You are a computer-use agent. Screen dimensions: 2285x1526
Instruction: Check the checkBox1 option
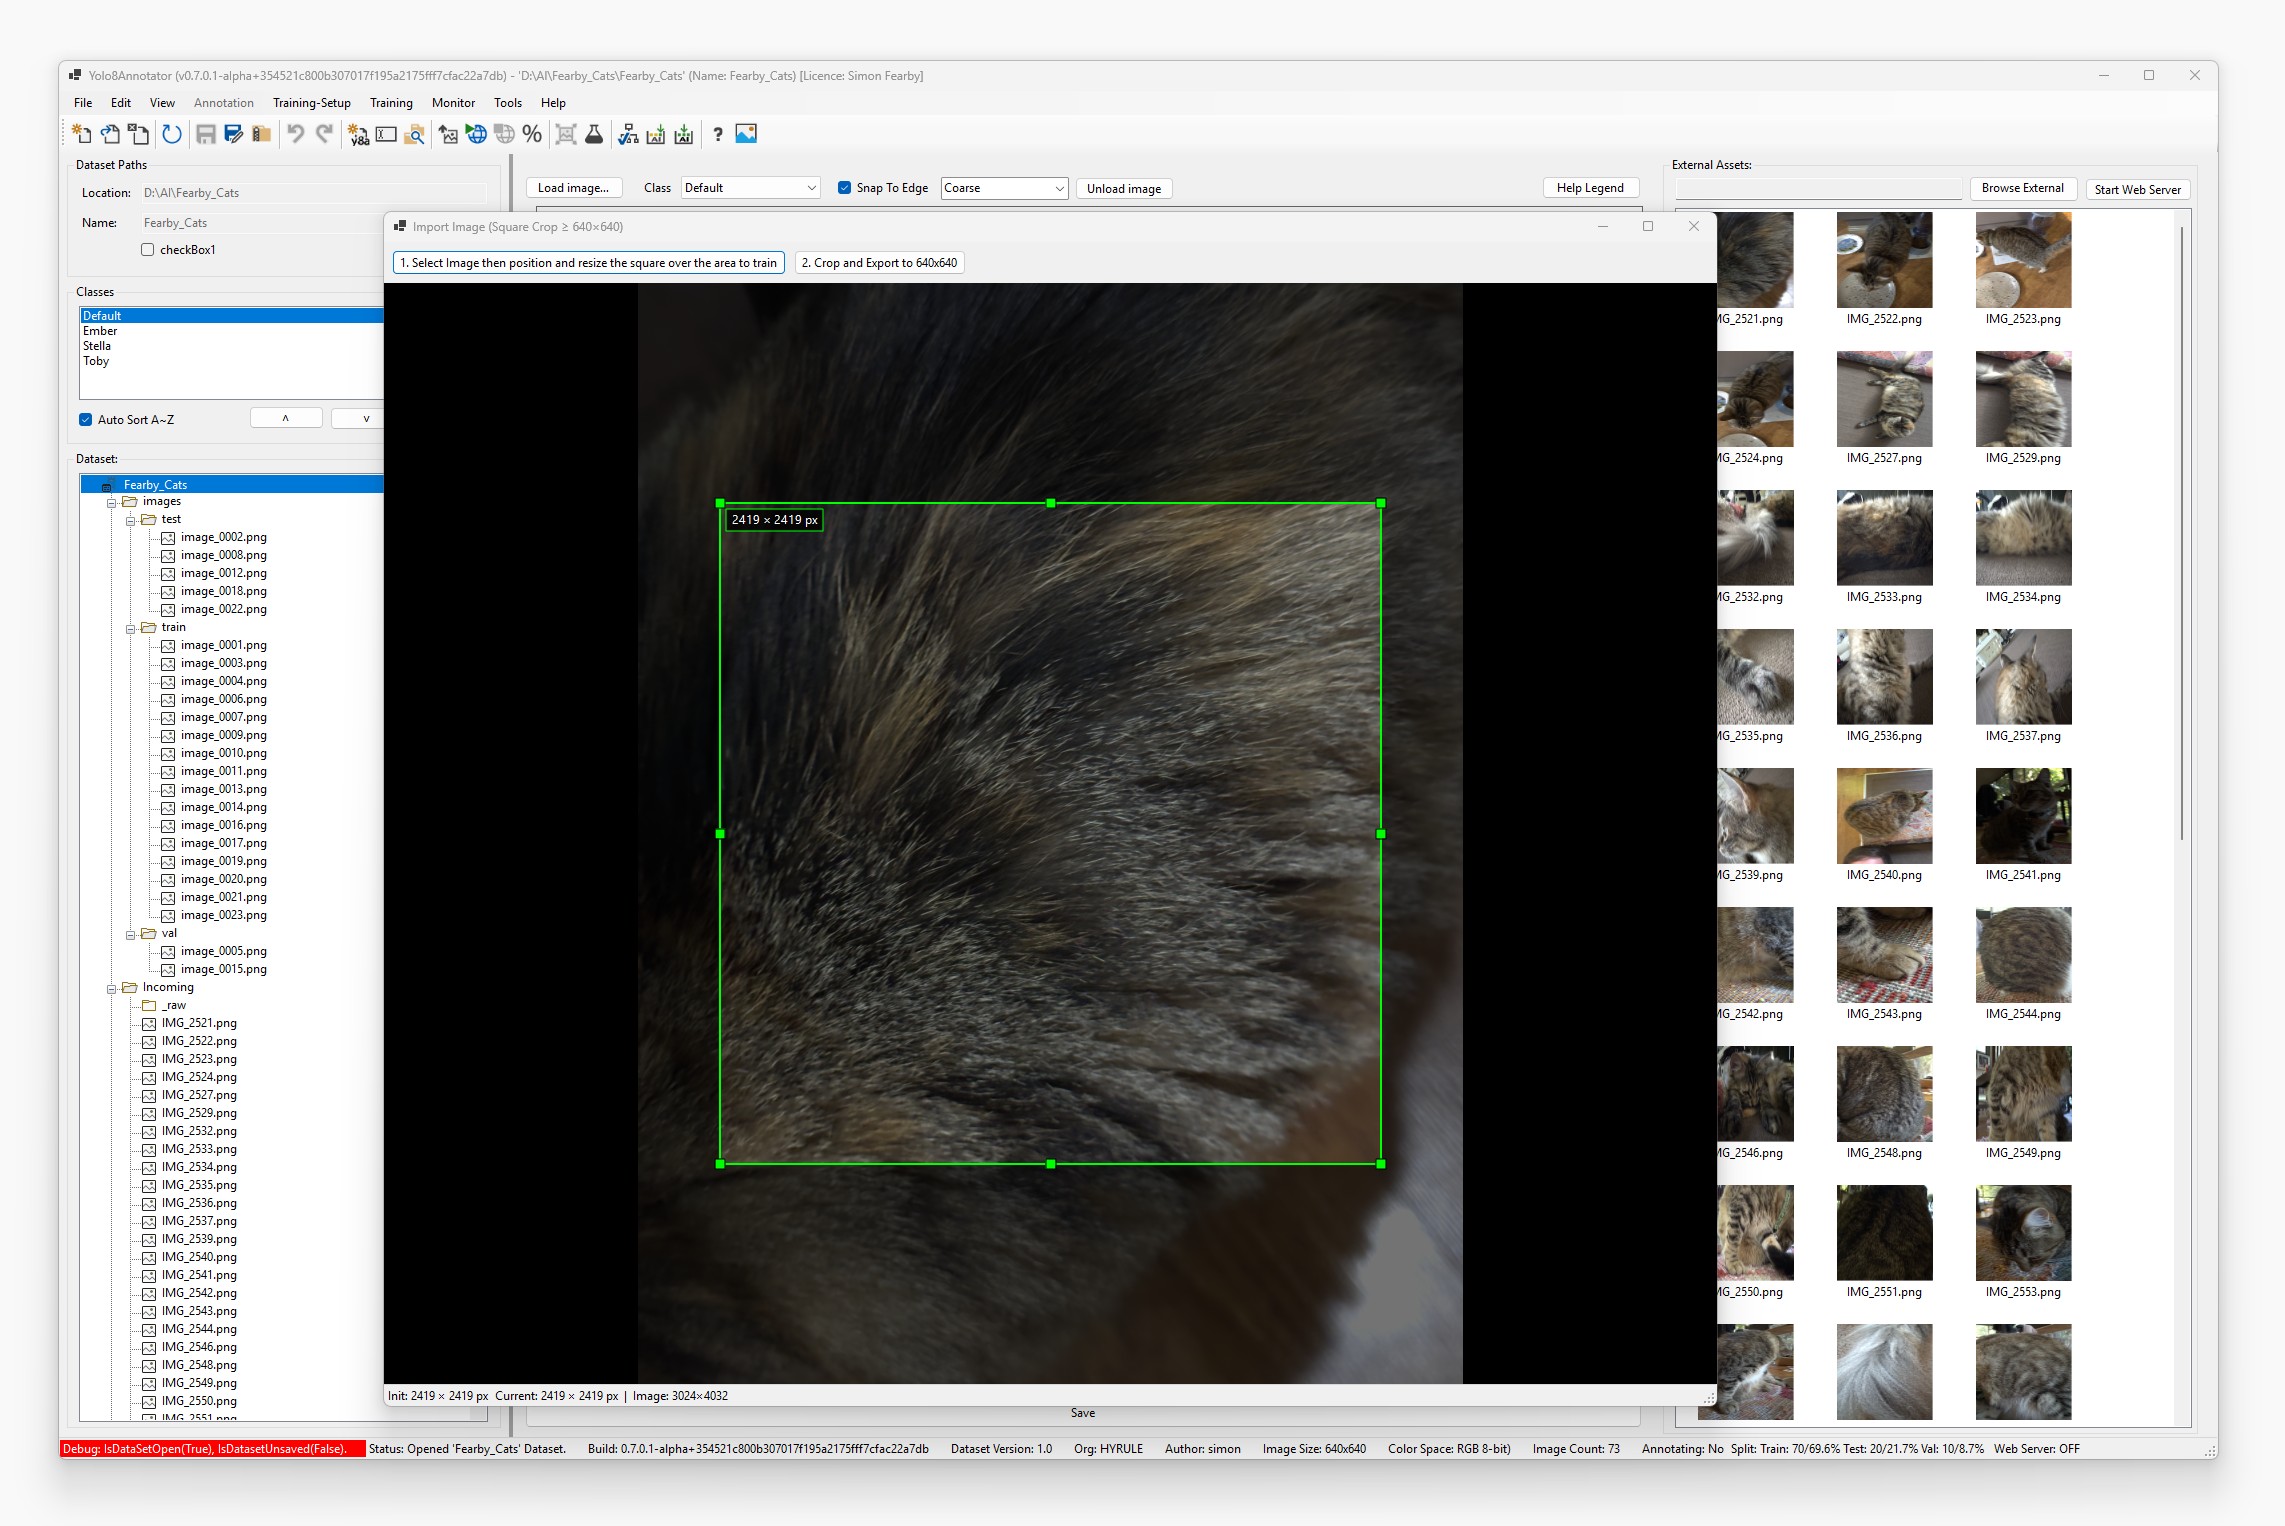pos(148,250)
